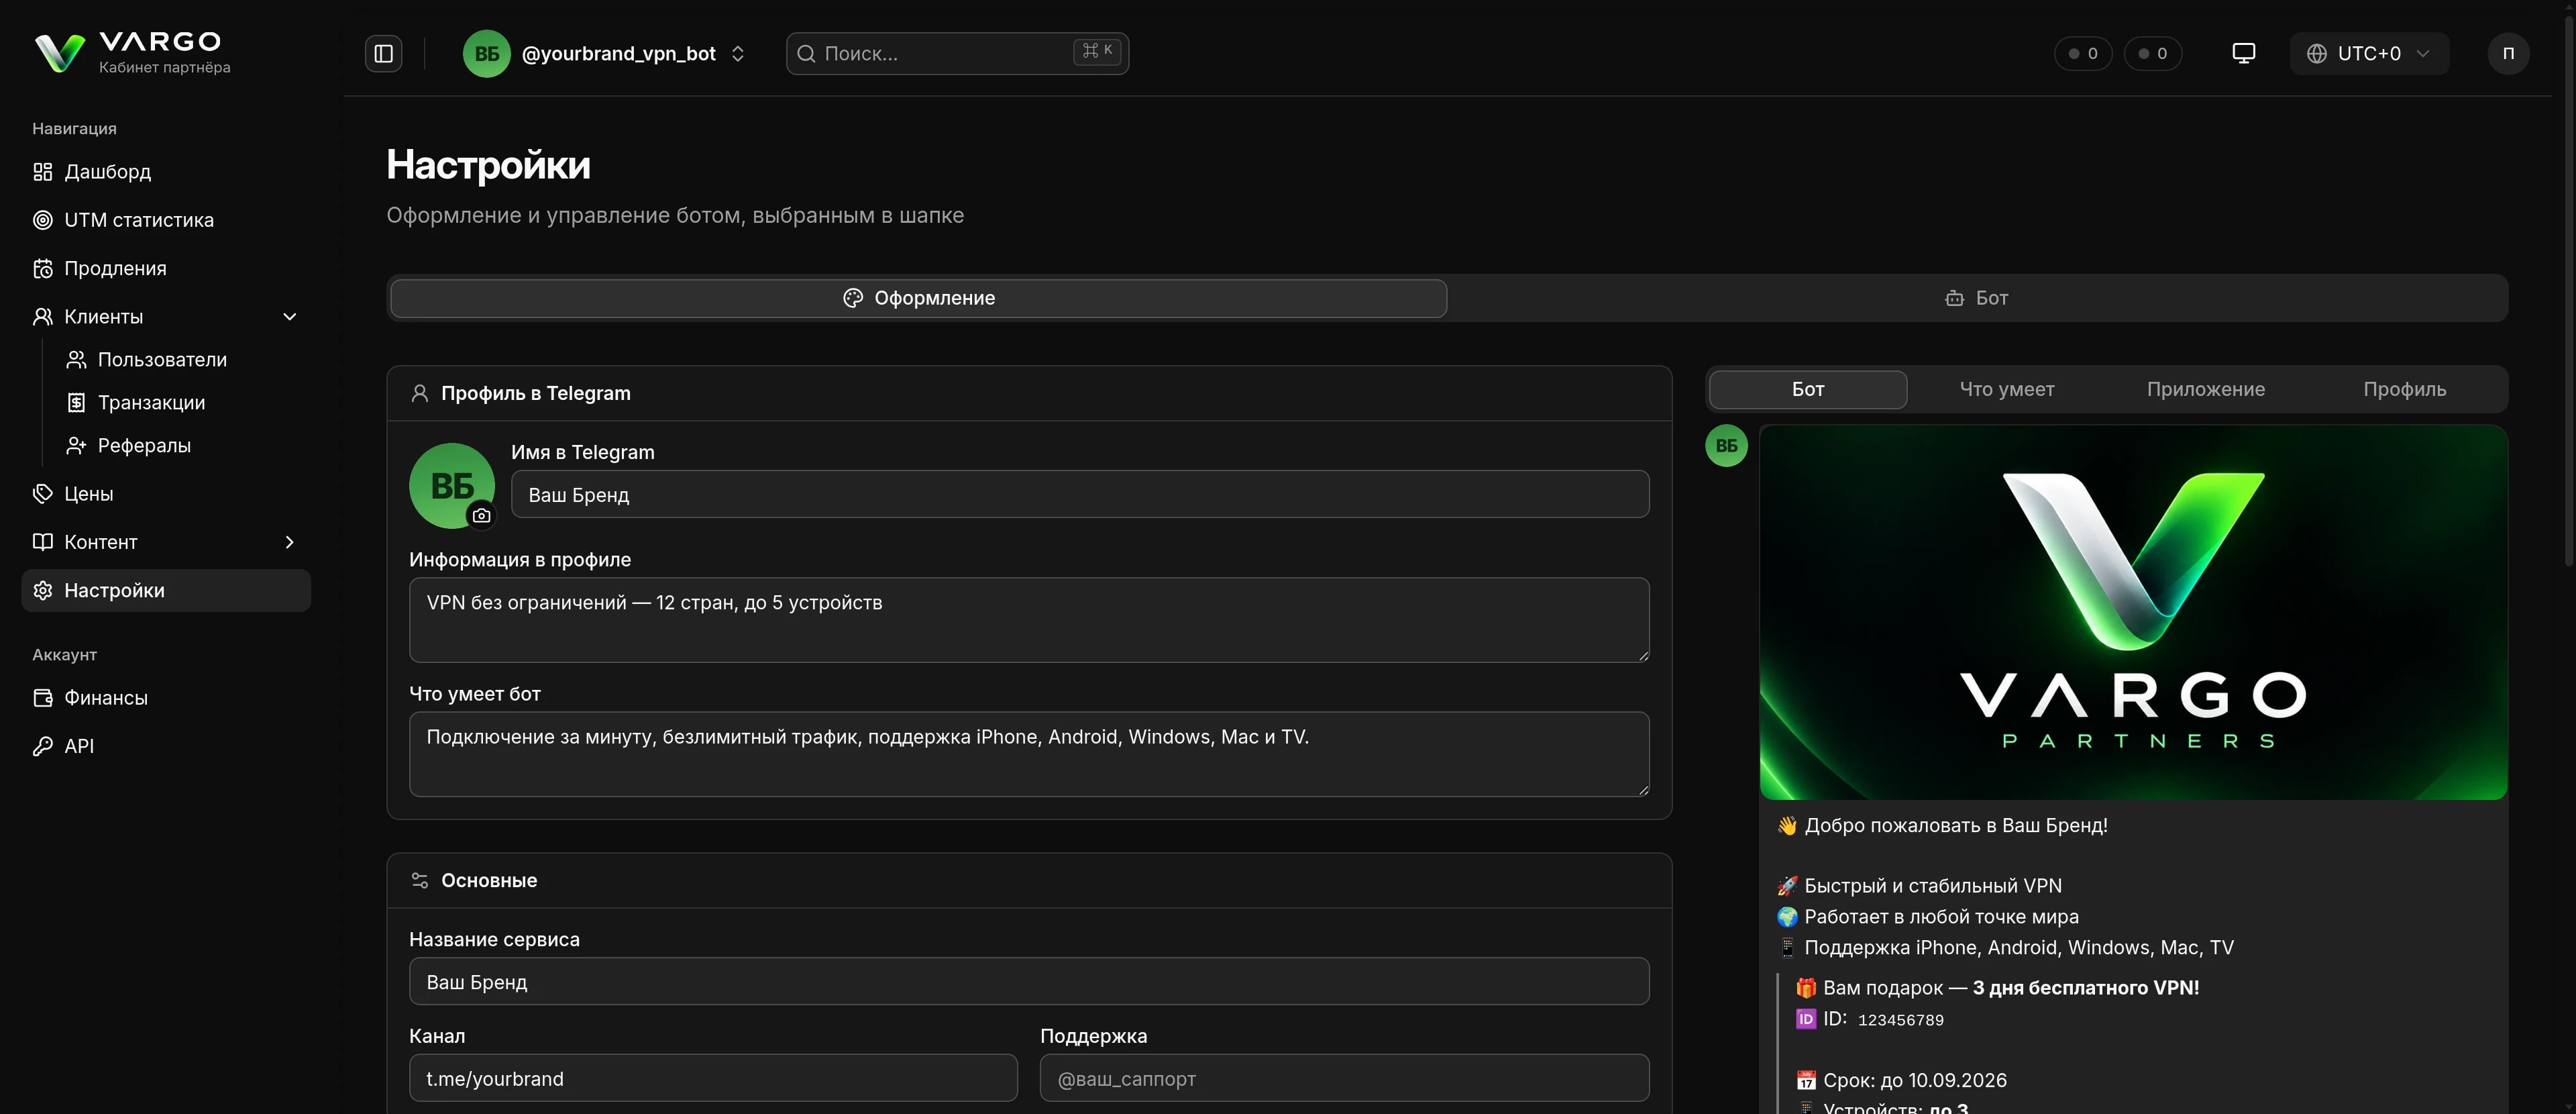The height and width of the screenshot is (1114, 2576).
Task: Click the small ВБ avatar in preview
Action: 1726,446
